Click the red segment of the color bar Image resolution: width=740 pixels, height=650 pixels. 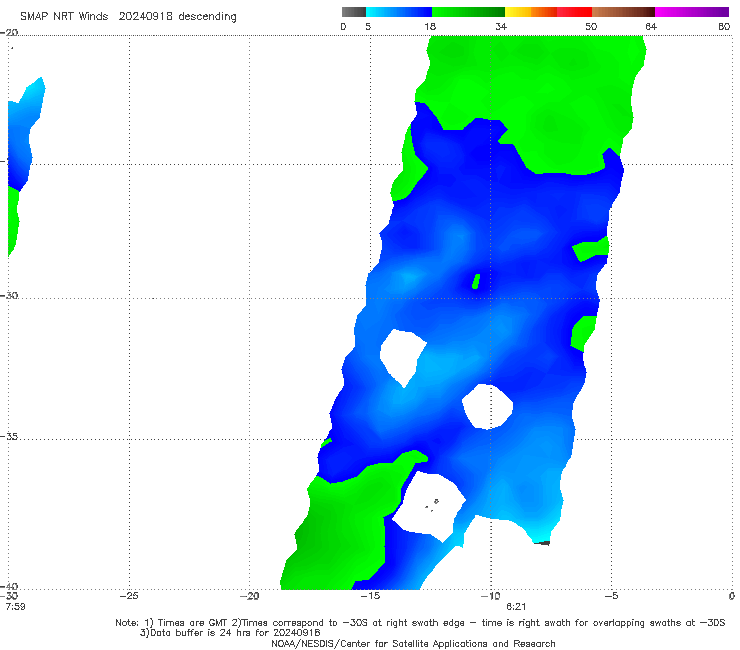[x=574, y=12]
